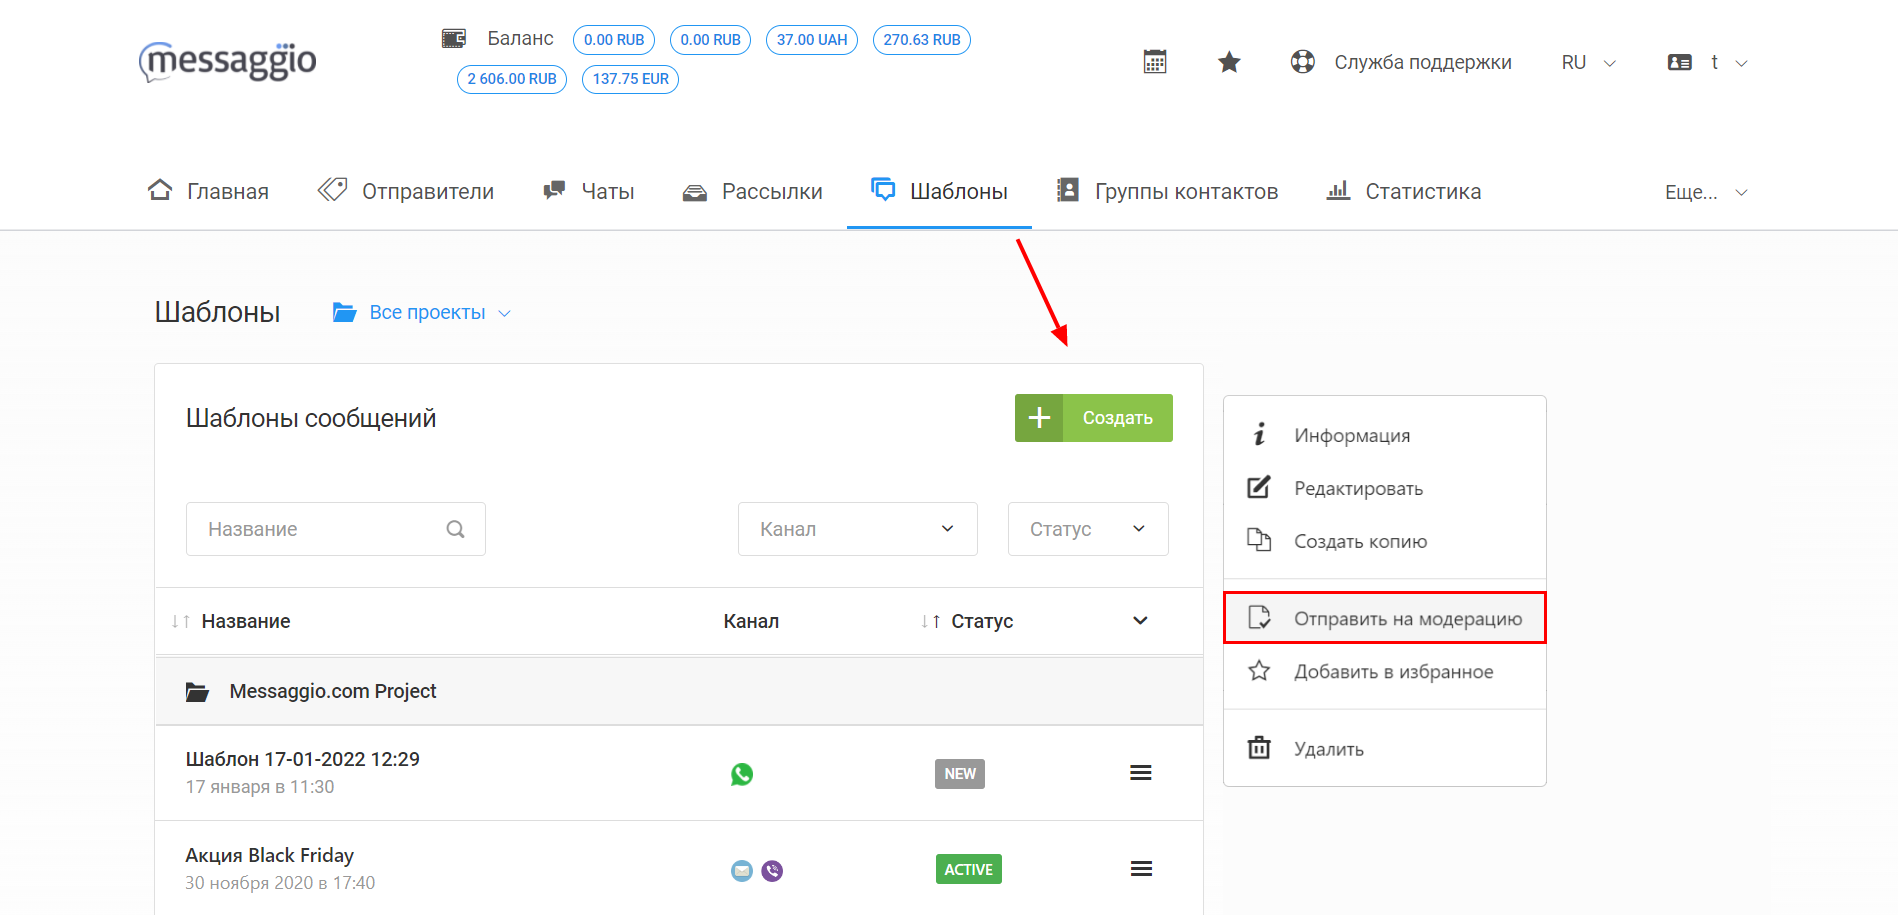Open the Все проекты project selector
Screen dimensions: 1898x915
(422, 313)
